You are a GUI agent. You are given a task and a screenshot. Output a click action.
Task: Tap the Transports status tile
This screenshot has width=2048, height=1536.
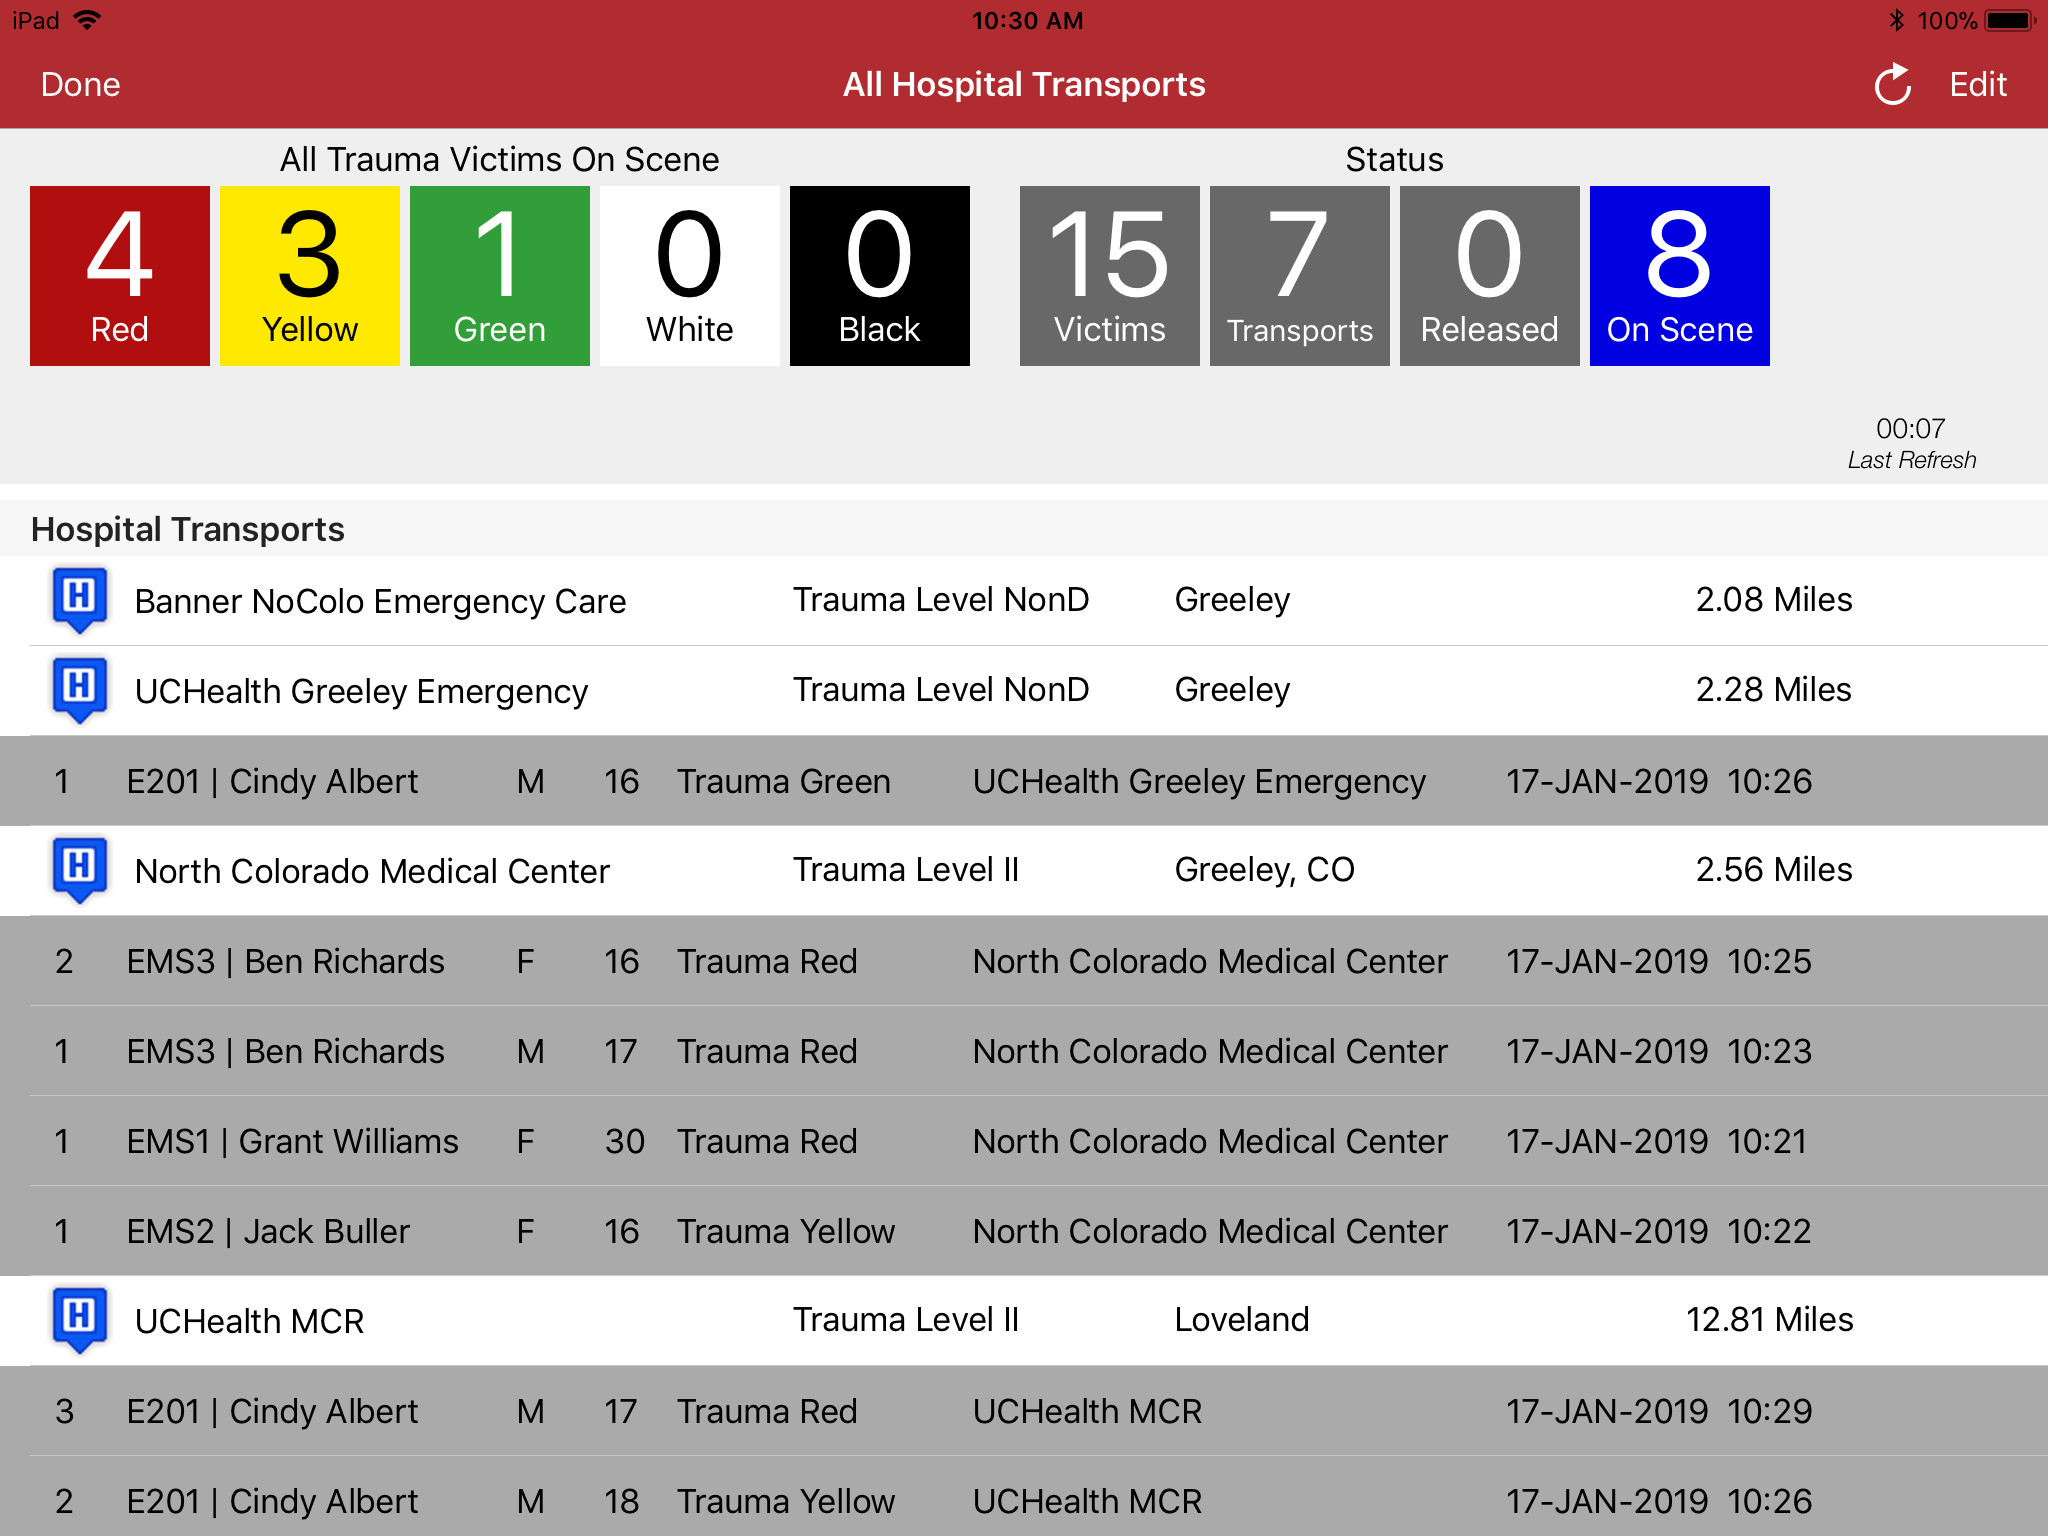1300,276
